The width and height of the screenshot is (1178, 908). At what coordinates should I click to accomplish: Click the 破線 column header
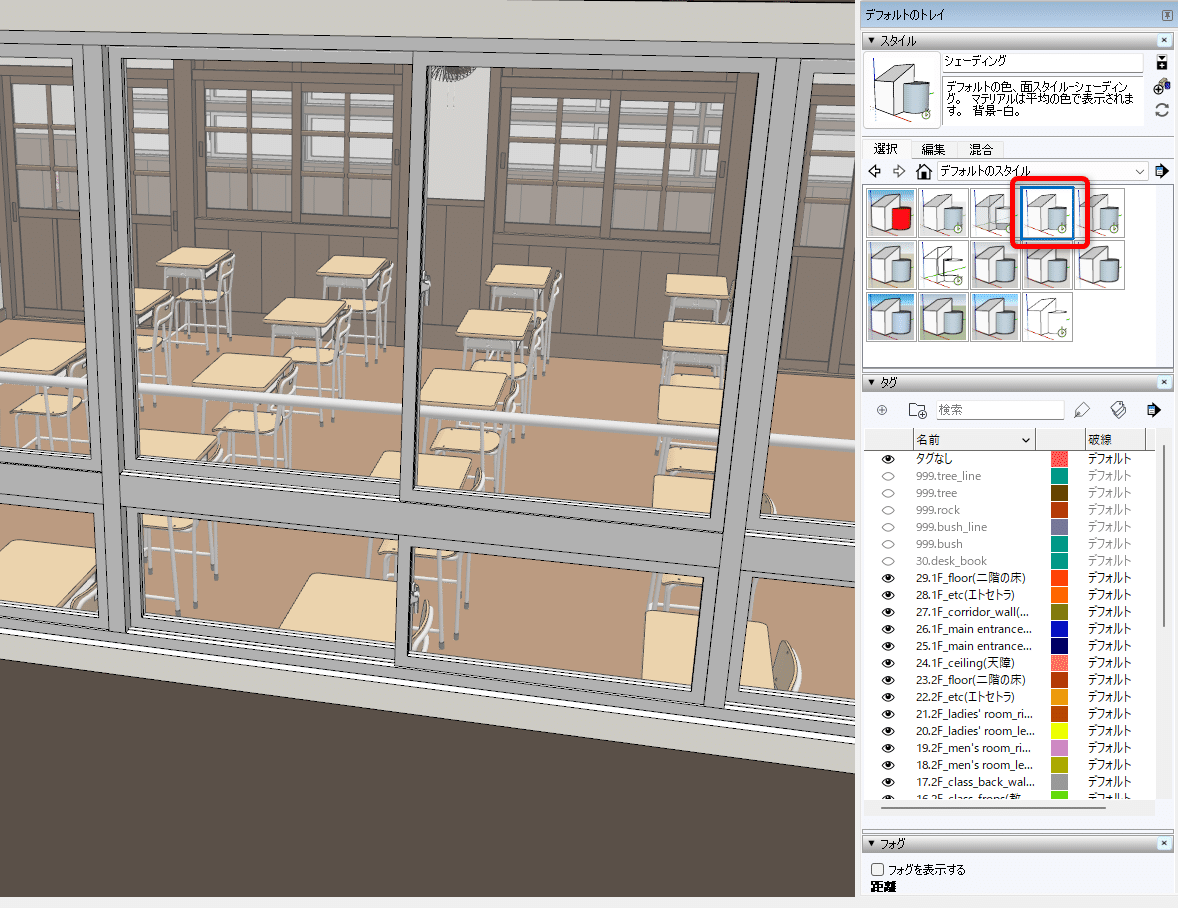click(1115, 439)
